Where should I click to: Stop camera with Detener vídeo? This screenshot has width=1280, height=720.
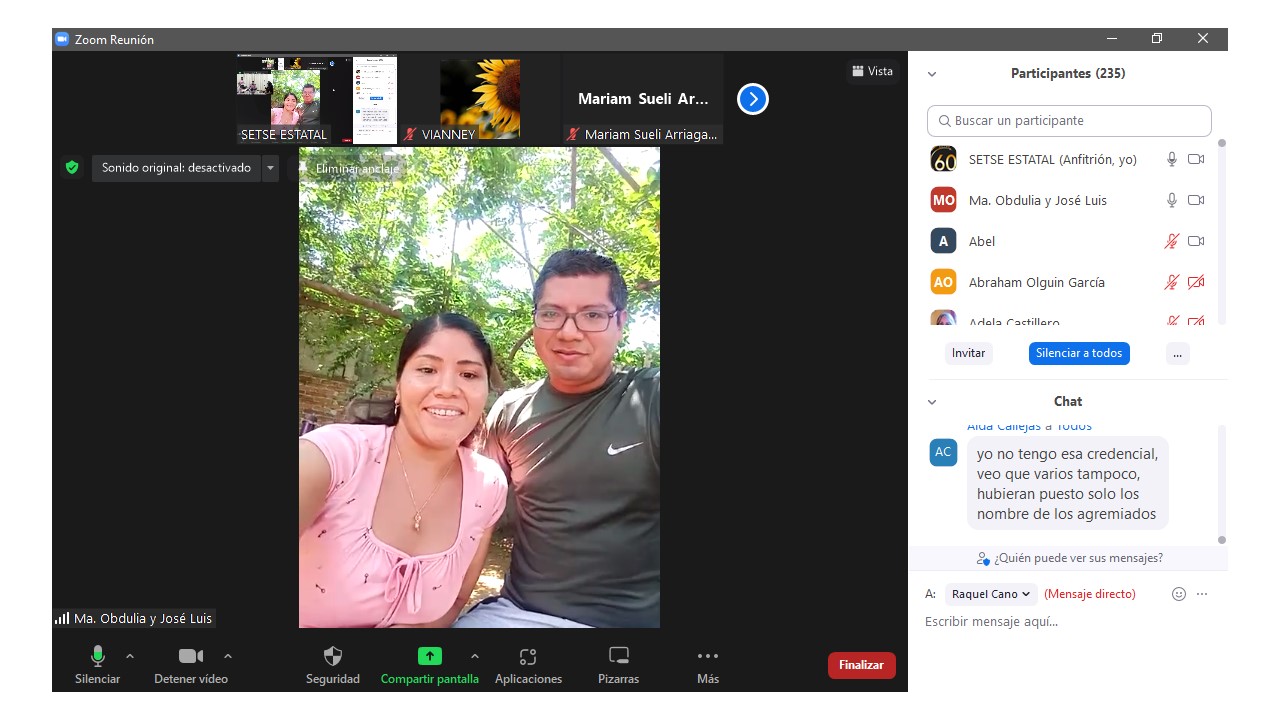pyautogui.click(x=191, y=665)
